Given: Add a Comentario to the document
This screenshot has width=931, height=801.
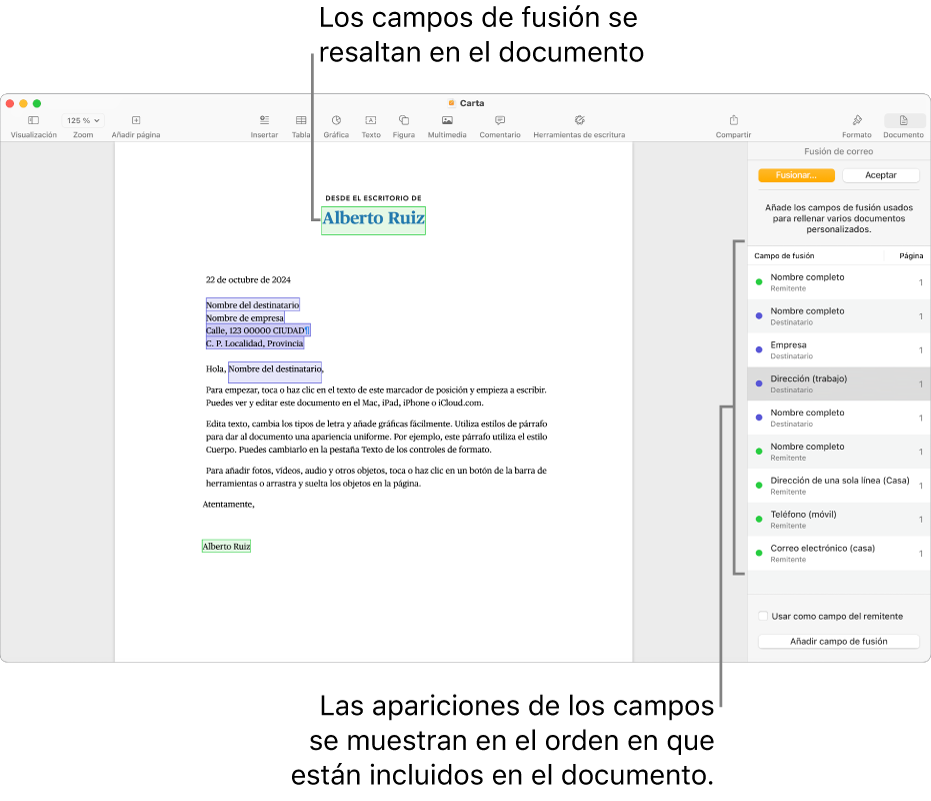Looking at the screenshot, I should [x=500, y=121].
